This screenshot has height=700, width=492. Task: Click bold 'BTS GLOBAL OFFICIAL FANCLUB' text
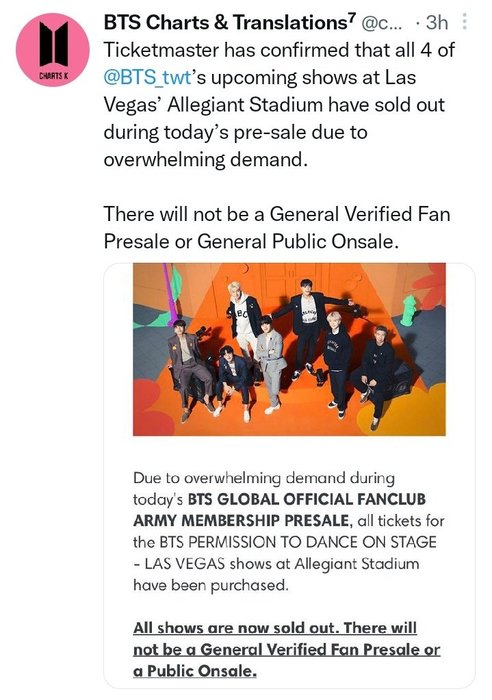click(x=307, y=499)
